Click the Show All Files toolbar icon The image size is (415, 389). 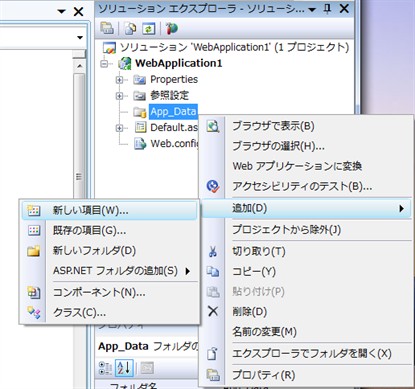tap(130, 29)
